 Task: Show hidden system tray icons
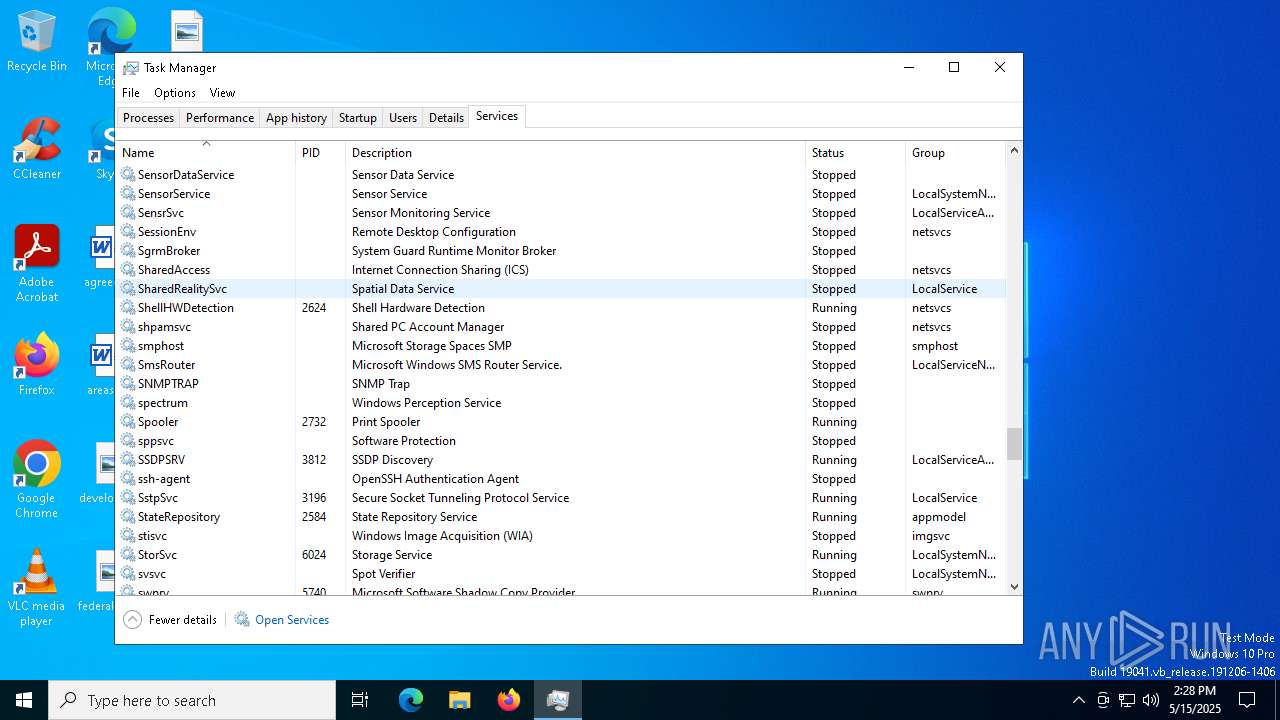click(x=1078, y=700)
